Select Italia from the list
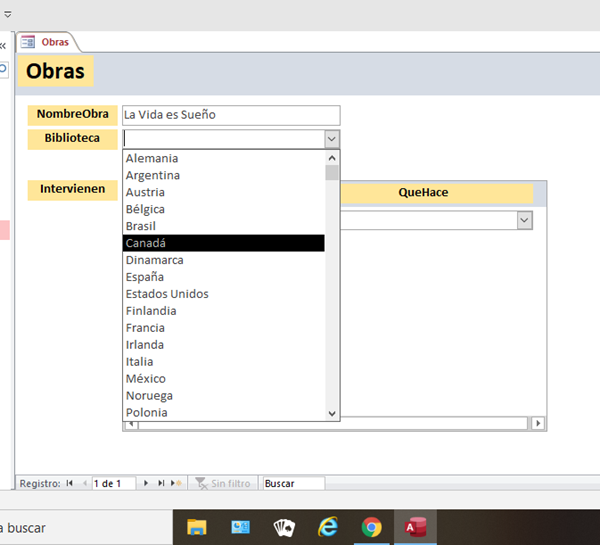The width and height of the screenshot is (600, 545). [x=223, y=361]
